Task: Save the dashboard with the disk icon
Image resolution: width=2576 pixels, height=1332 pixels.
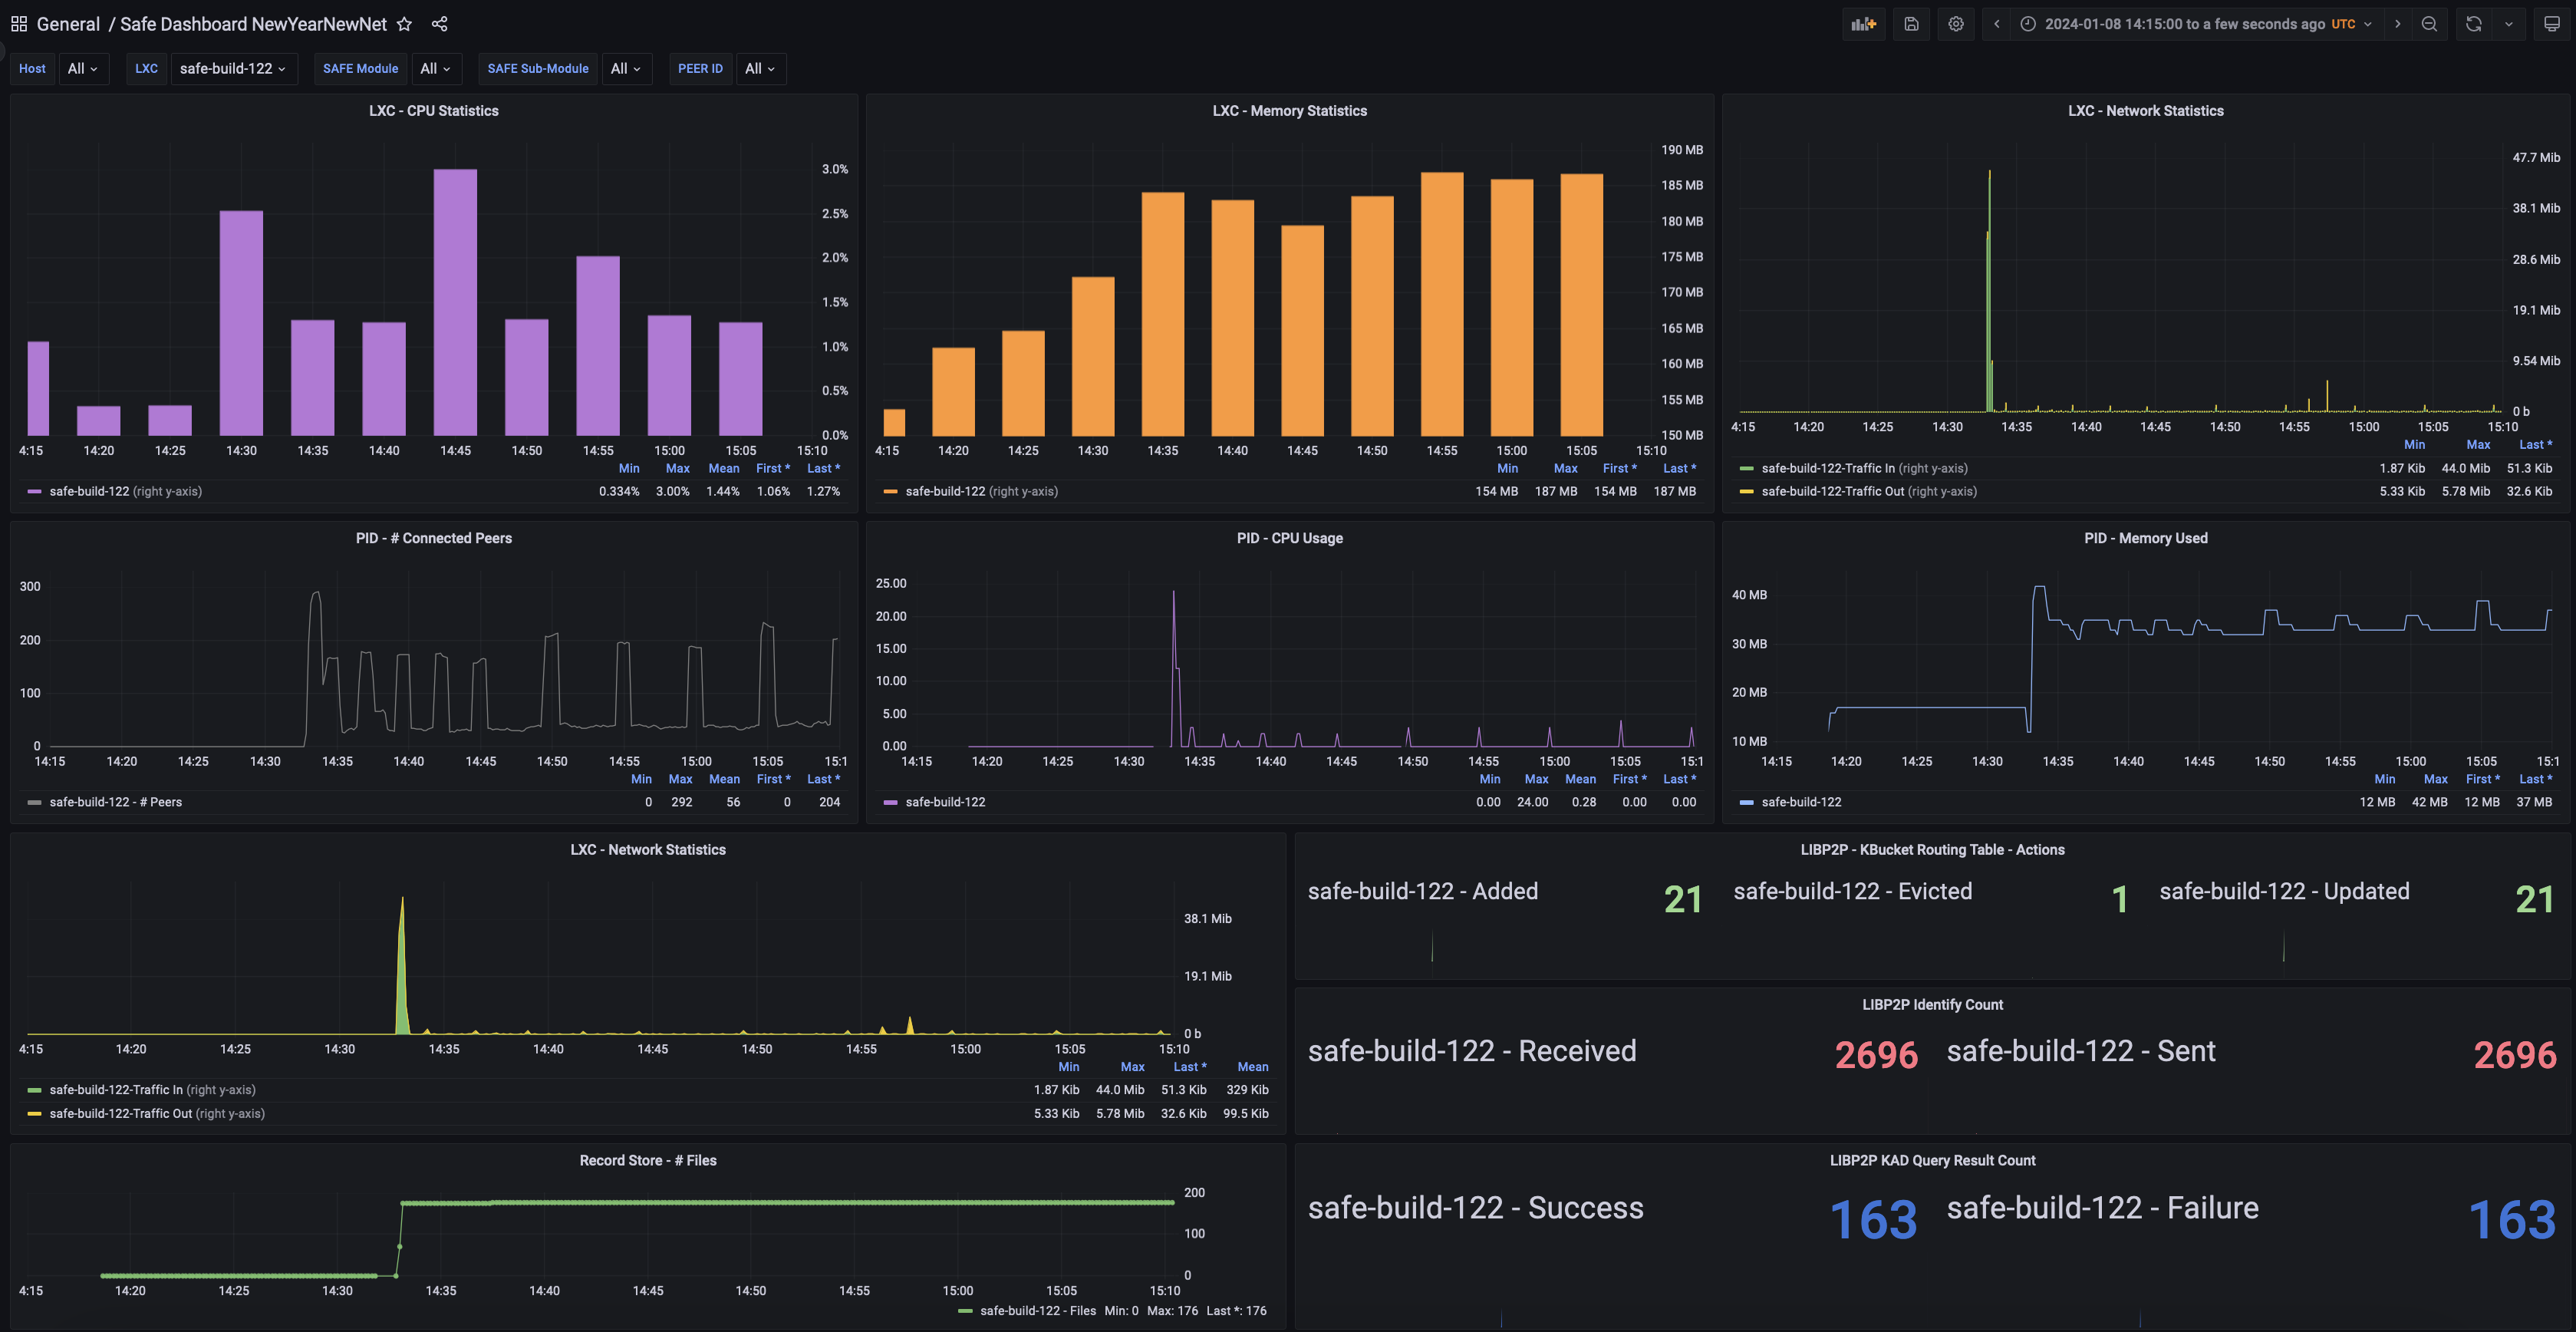Action: coord(1911,24)
